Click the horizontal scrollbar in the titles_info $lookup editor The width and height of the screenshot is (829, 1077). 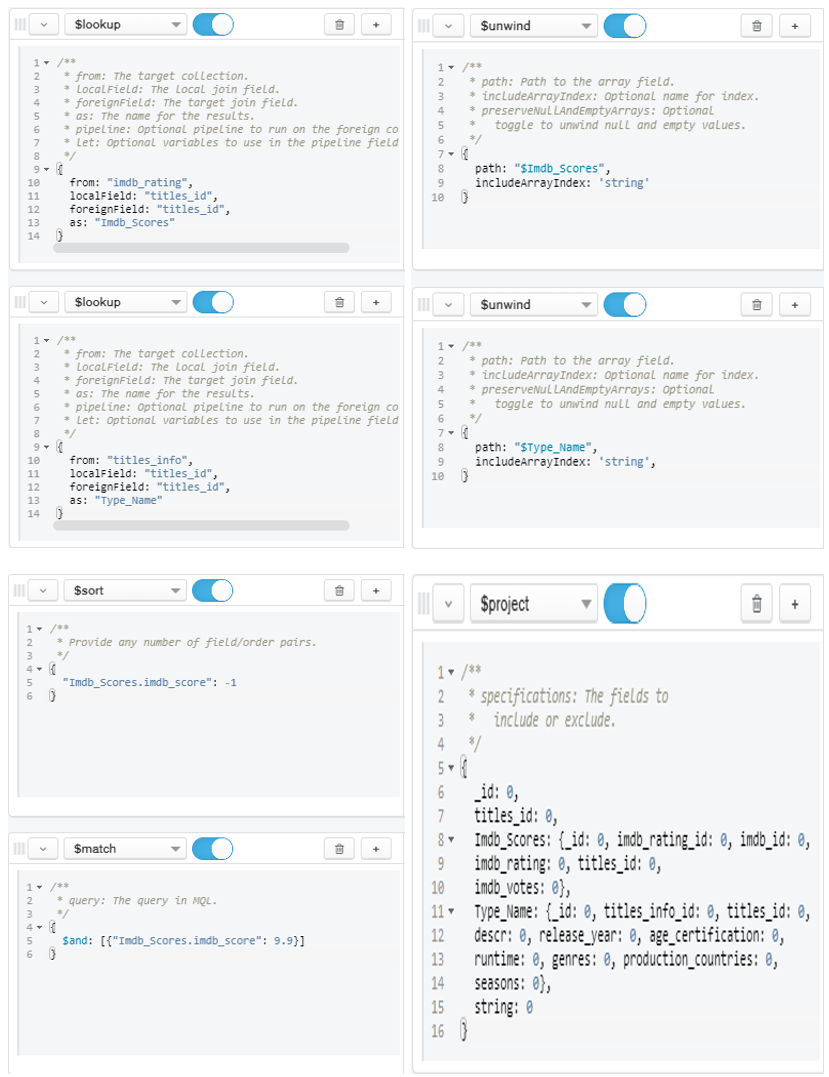click(x=201, y=525)
